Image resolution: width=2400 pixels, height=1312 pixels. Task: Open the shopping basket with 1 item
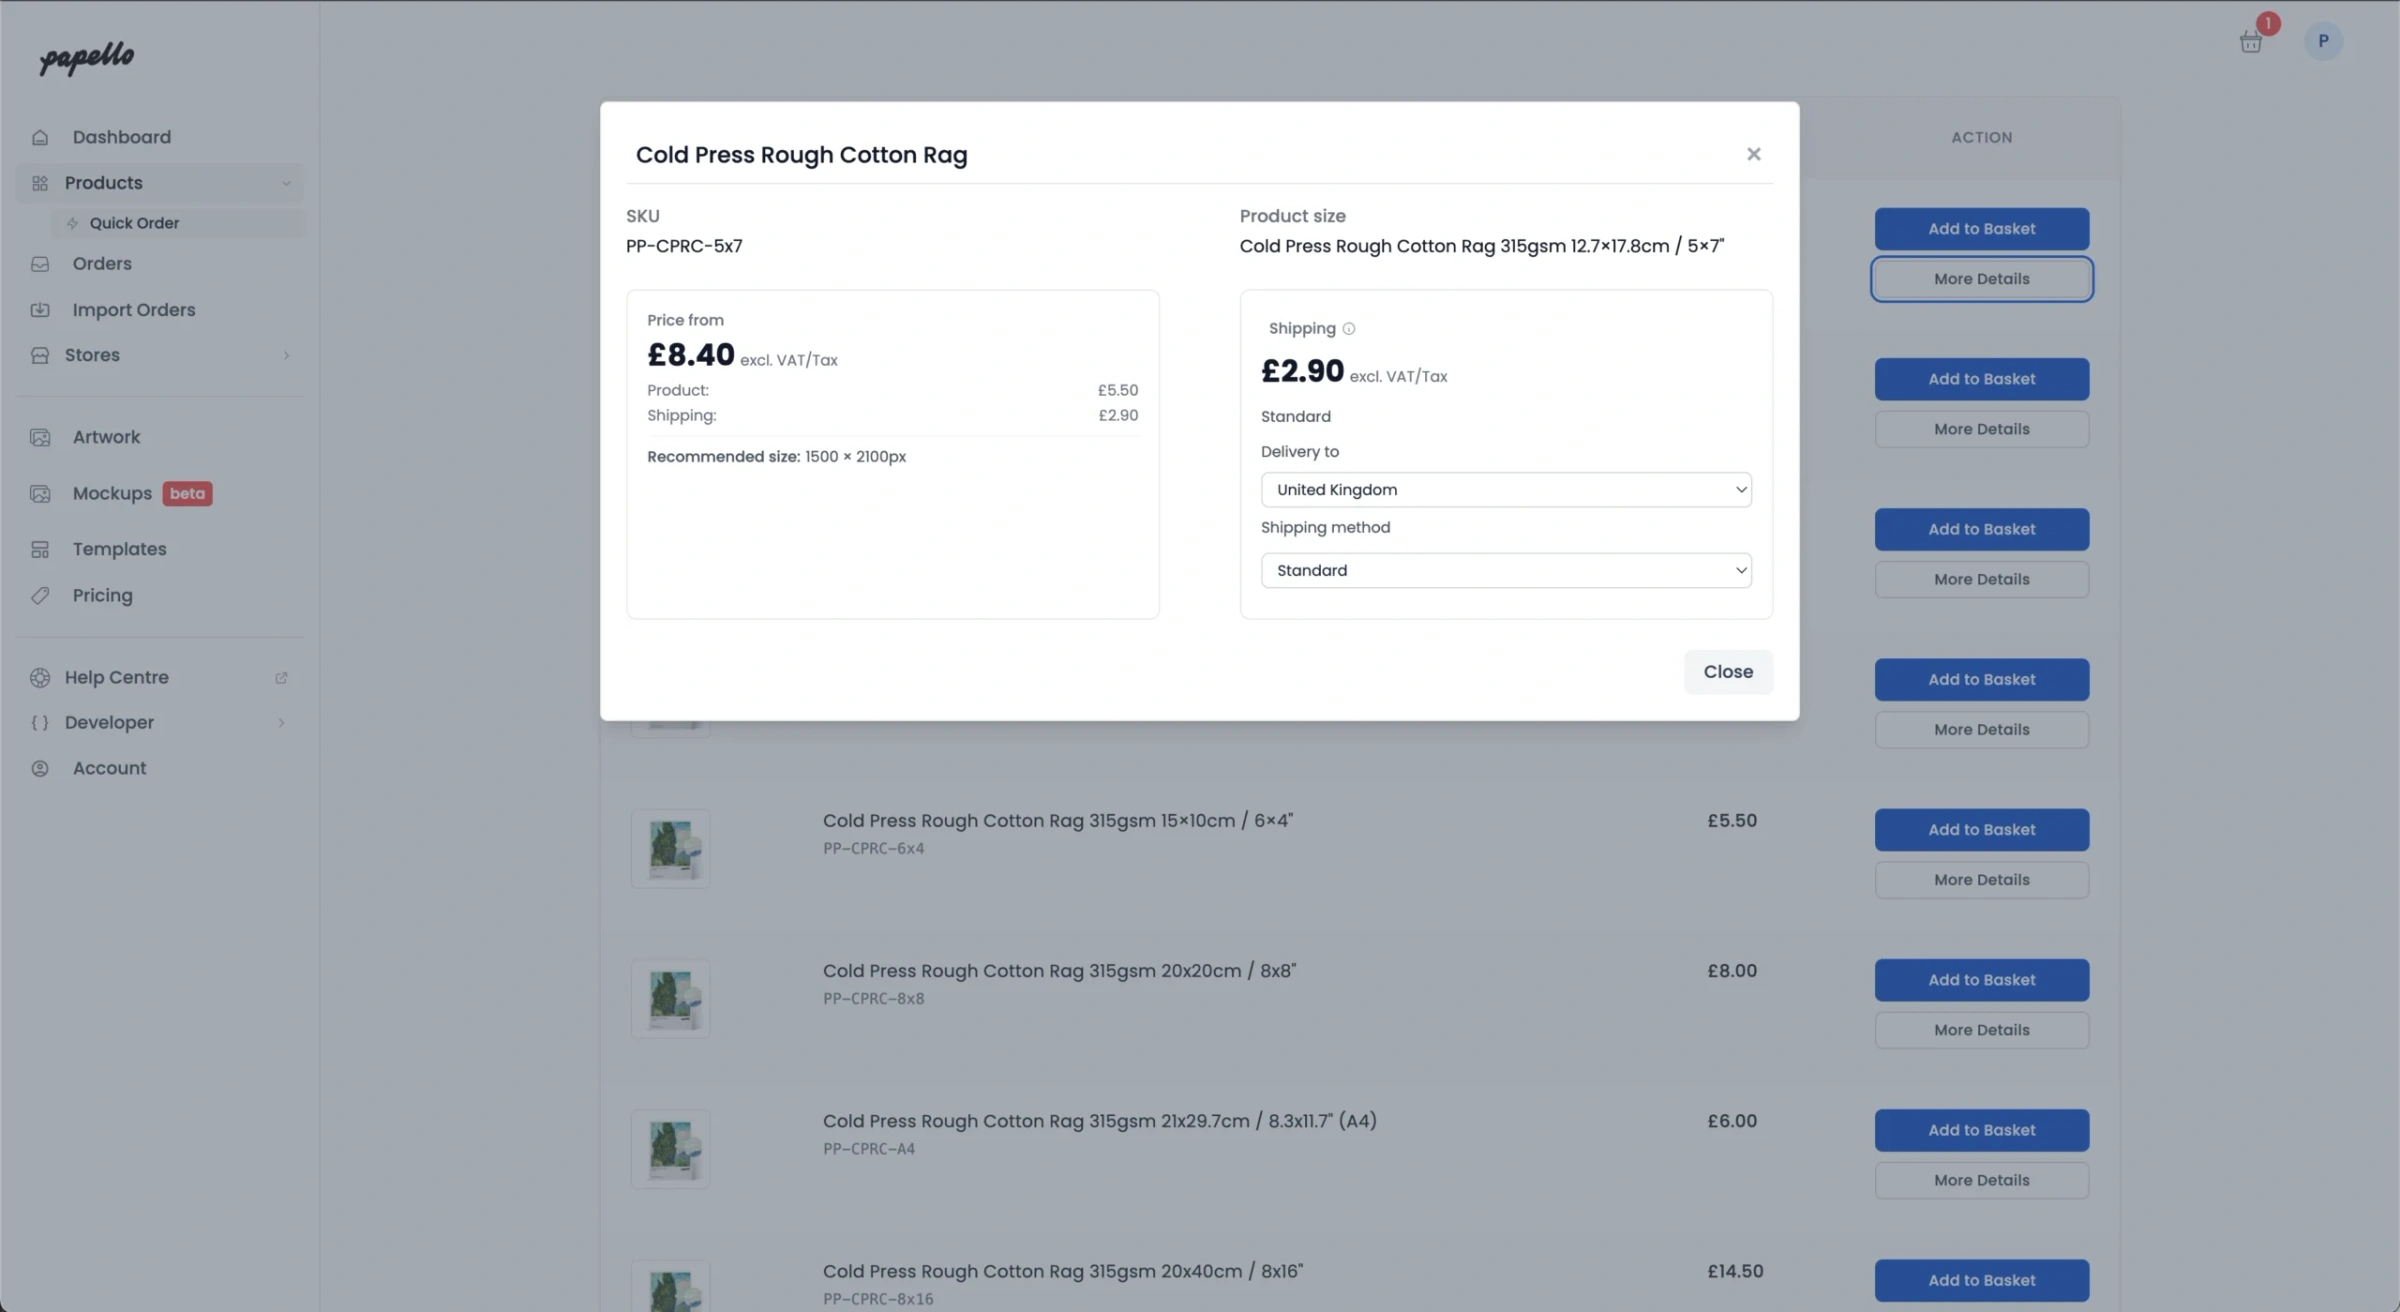point(2250,41)
